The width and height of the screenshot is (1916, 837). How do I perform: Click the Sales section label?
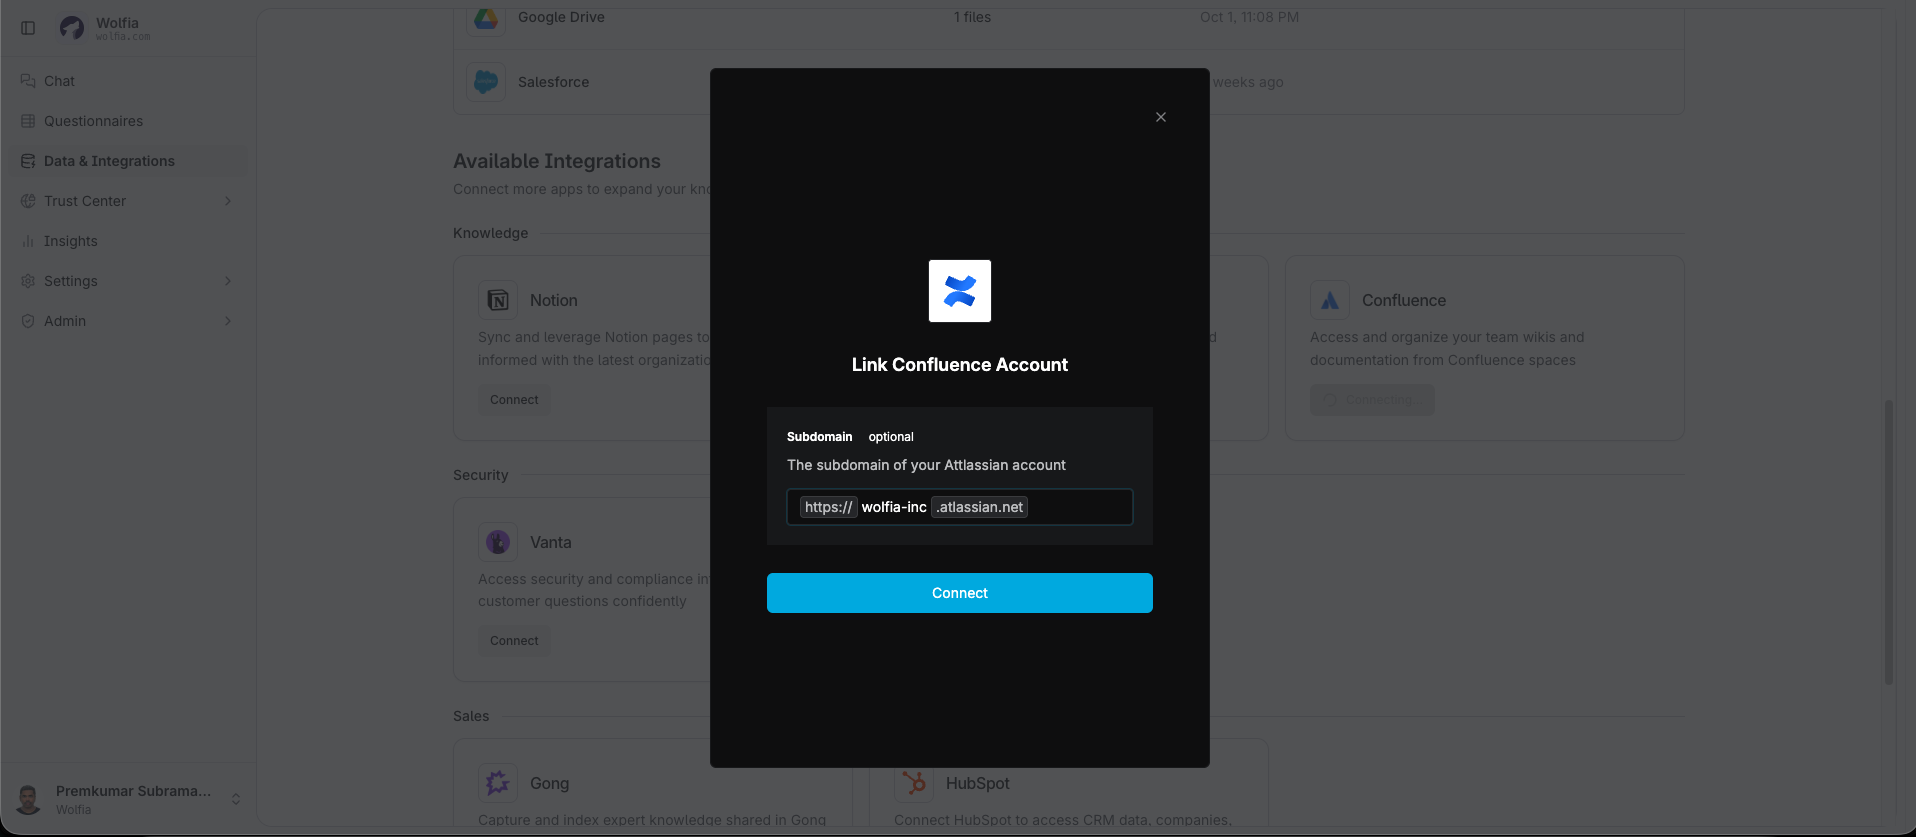471,716
